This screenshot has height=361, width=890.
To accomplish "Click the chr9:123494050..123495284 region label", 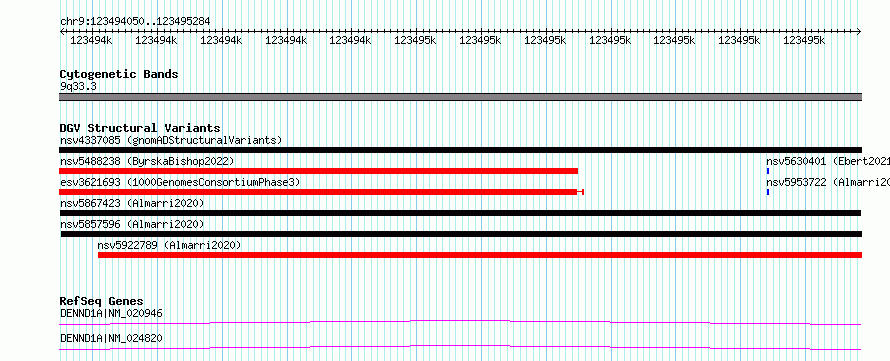I will click(x=135, y=22).
